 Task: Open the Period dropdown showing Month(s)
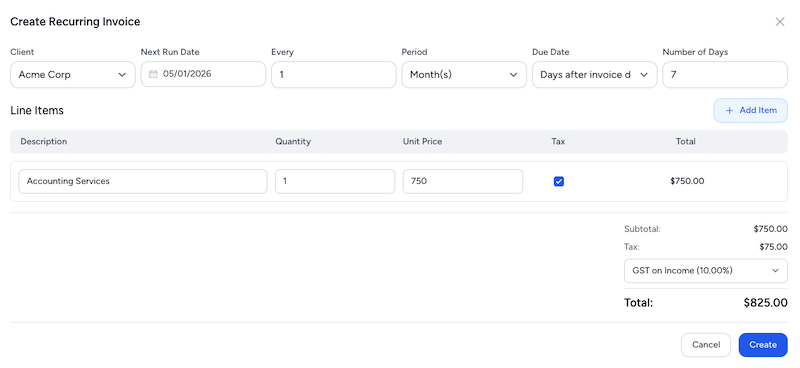pos(464,75)
